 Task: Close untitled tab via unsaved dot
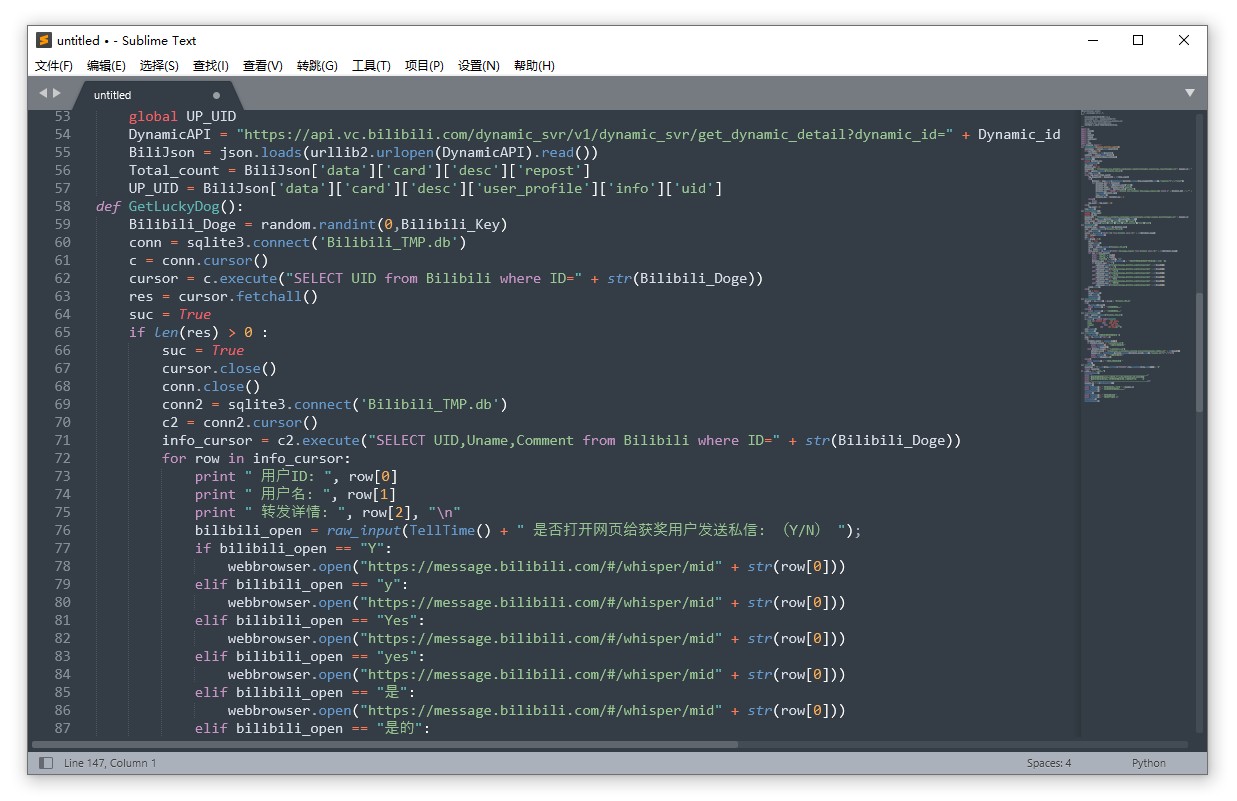216,95
